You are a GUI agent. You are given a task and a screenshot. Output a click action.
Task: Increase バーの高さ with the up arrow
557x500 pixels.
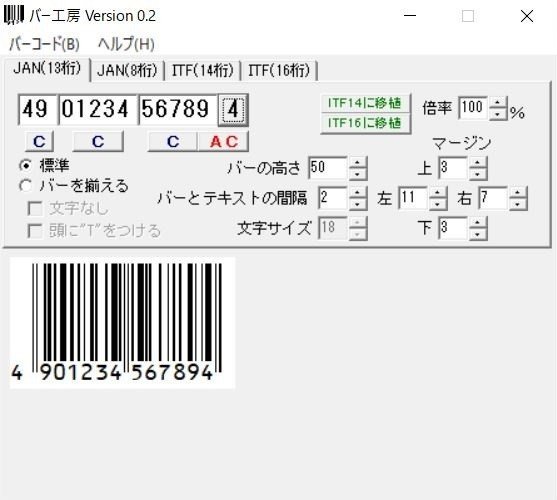(x=358, y=162)
